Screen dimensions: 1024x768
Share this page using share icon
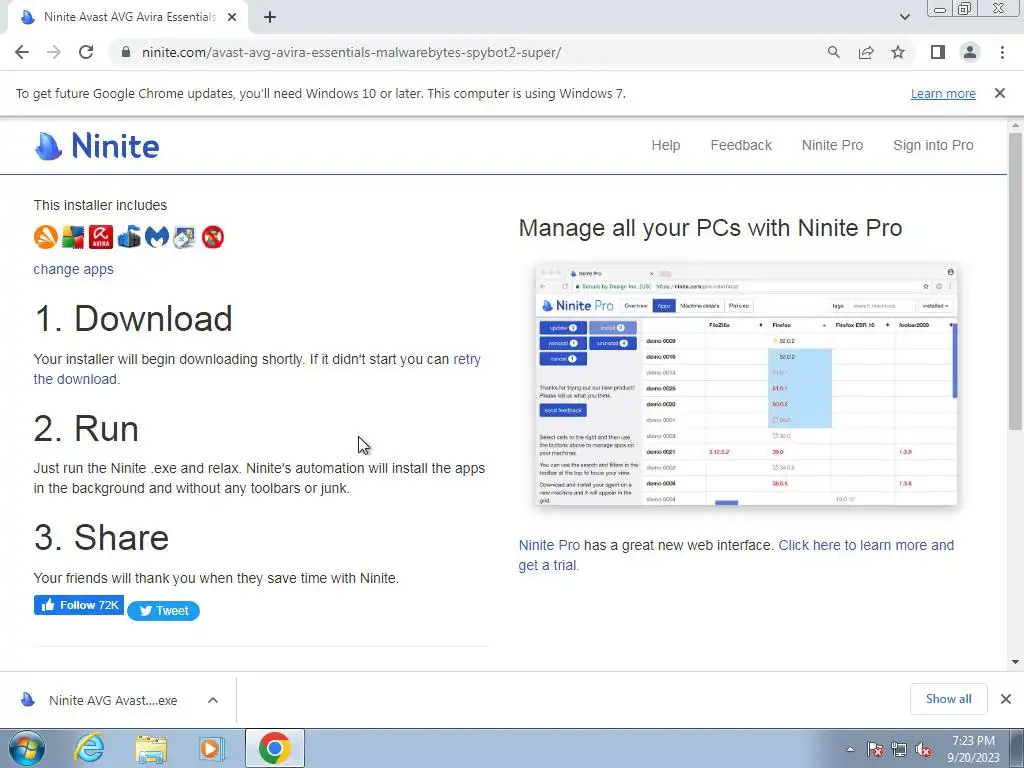tap(866, 52)
